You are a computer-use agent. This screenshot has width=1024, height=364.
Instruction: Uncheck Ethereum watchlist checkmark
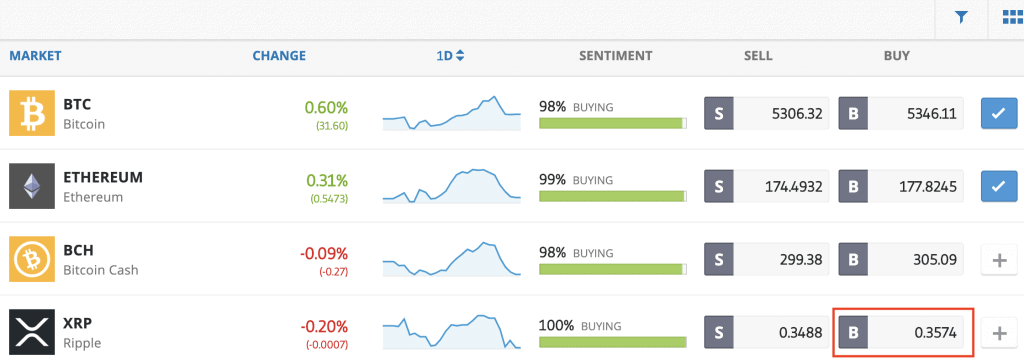click(999, 187)
